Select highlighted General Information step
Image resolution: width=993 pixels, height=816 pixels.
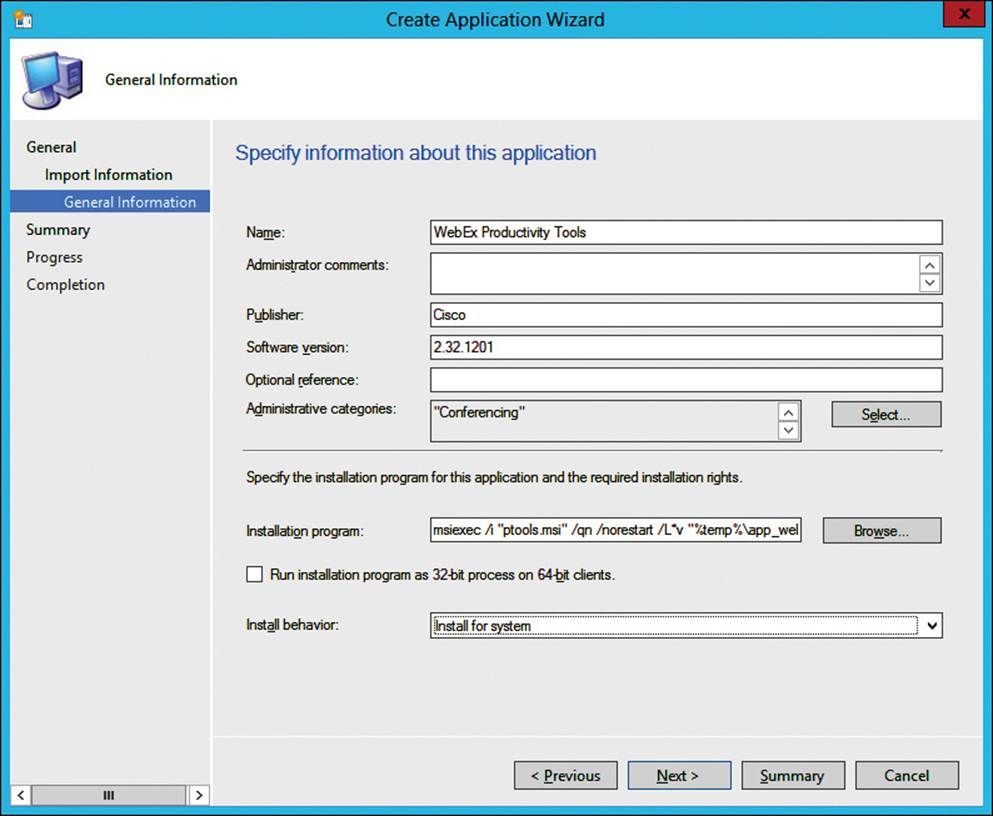(110, 202)
